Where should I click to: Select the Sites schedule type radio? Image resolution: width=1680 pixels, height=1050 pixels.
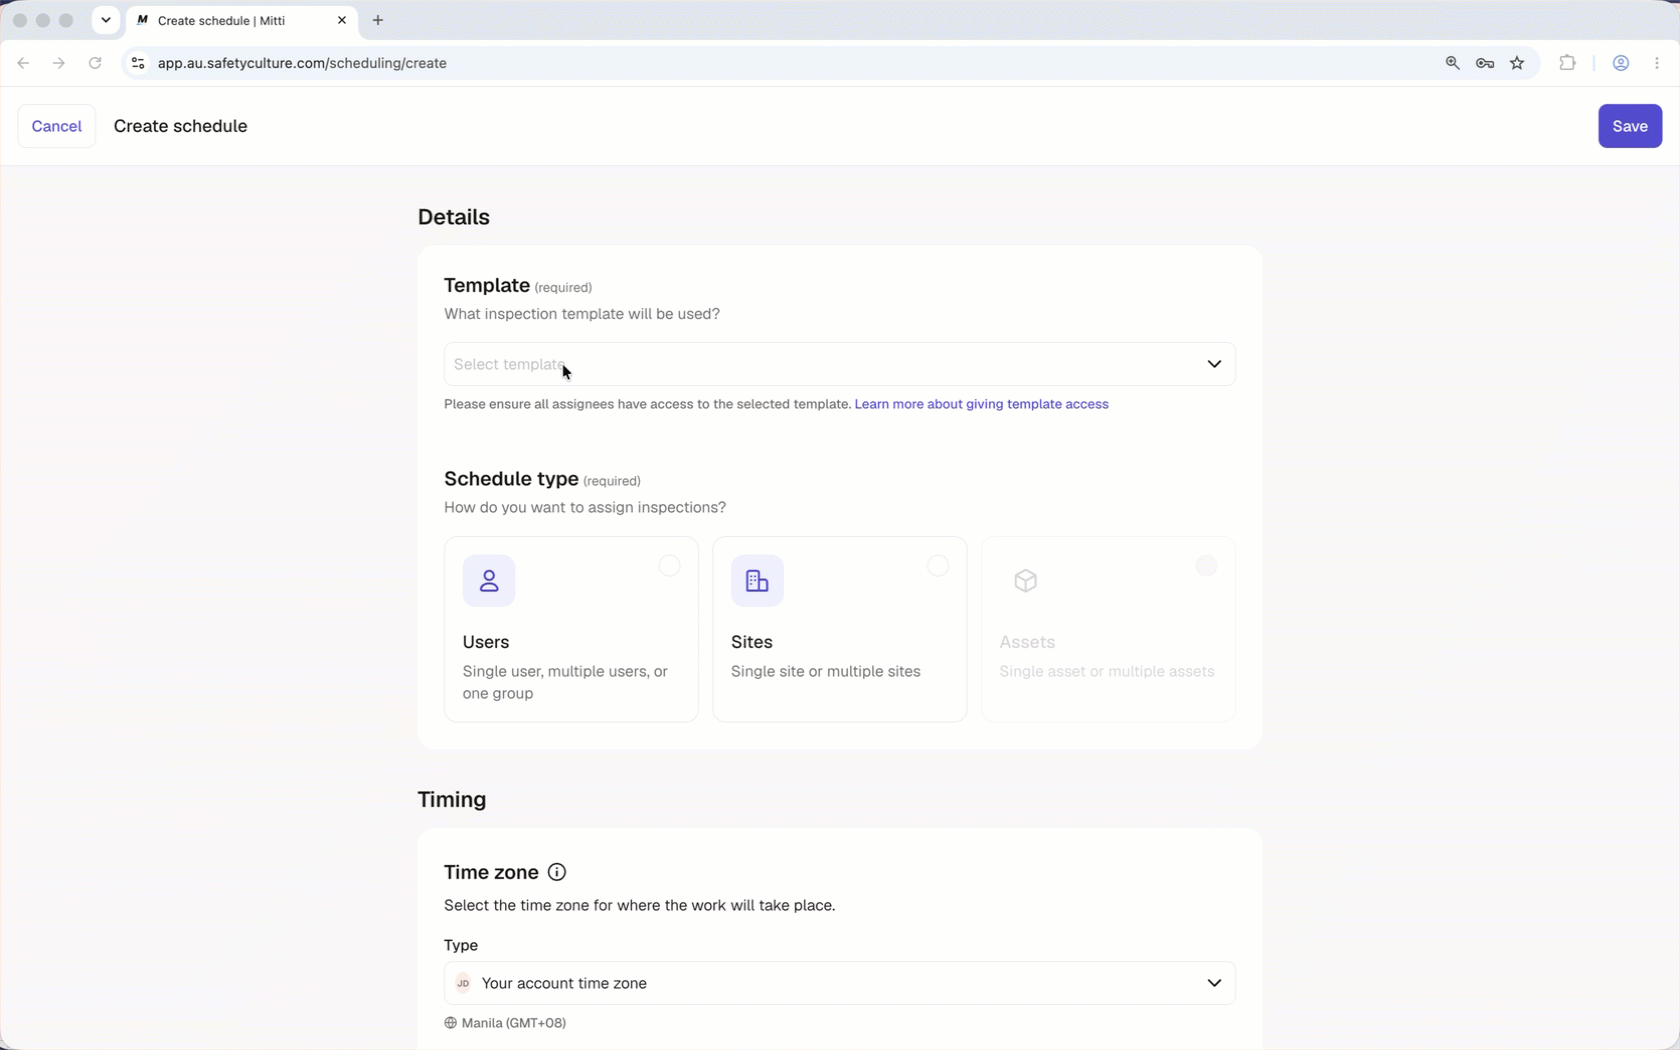tap(938, 566)
